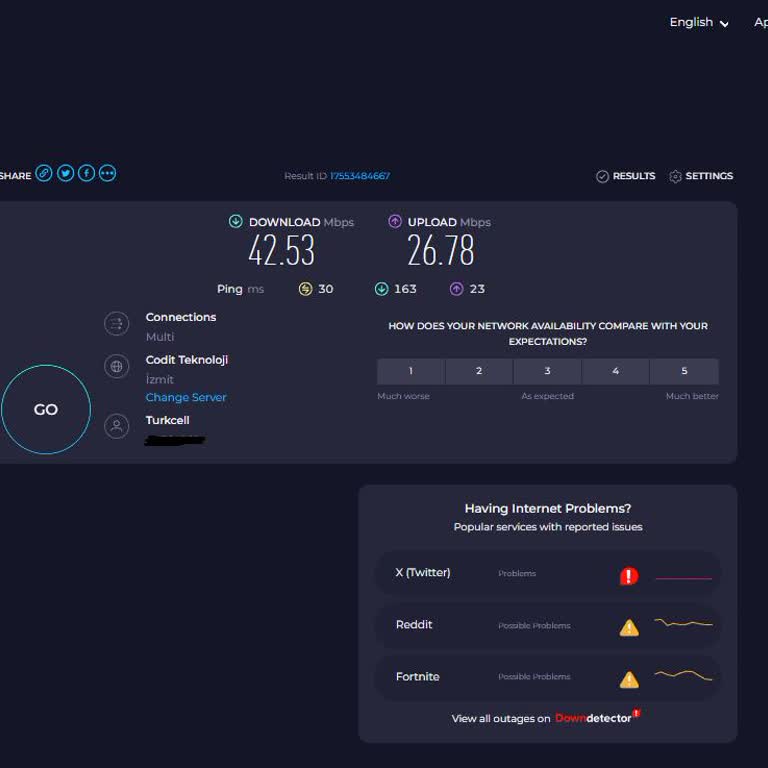Click the red alert icon for X (Twitter)
Screen dimensions: 768x768
click(x=629, y=576)
